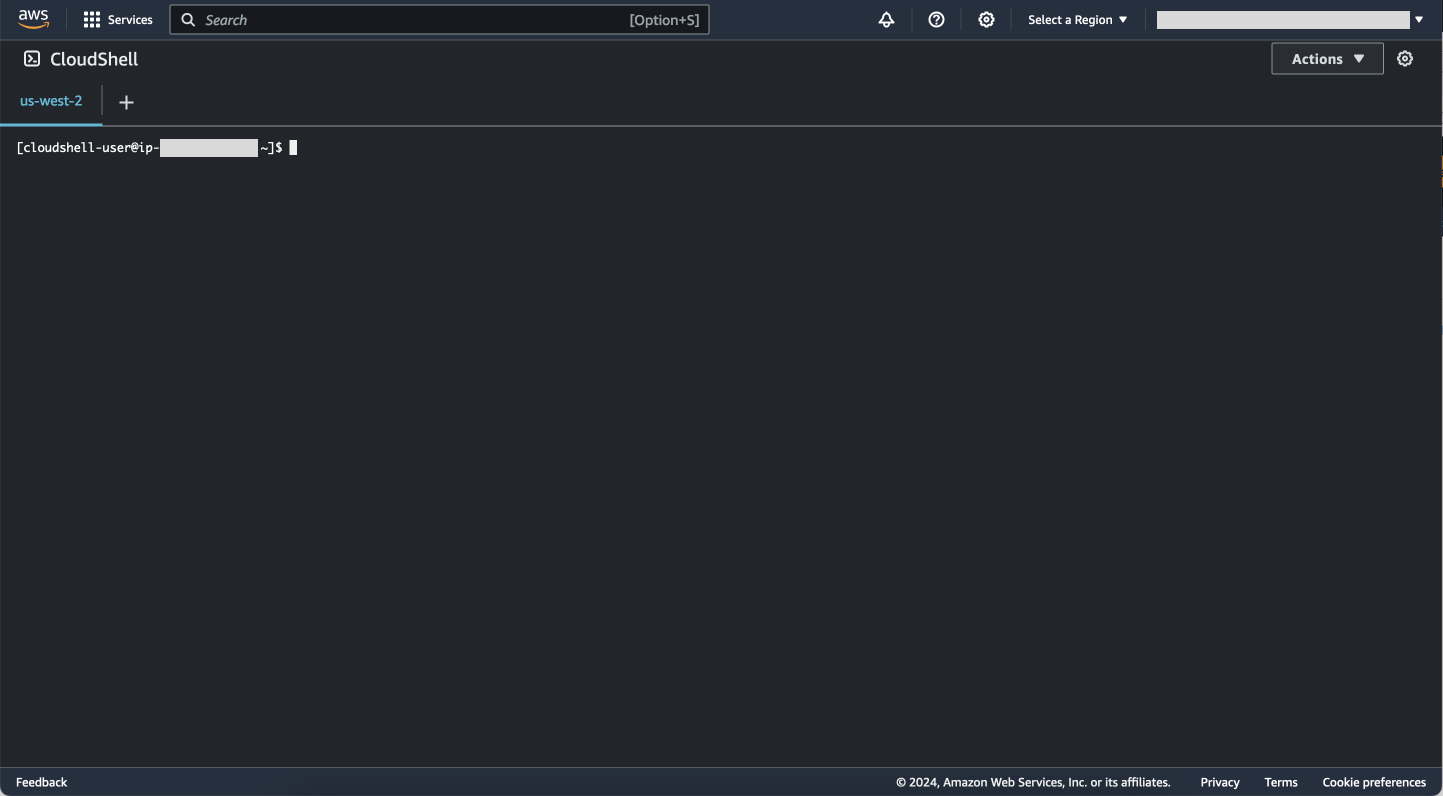The width and height of the screenshot is (1443, 796).
Task: Click the search magnifier icon
Action: tap(188, 20)
